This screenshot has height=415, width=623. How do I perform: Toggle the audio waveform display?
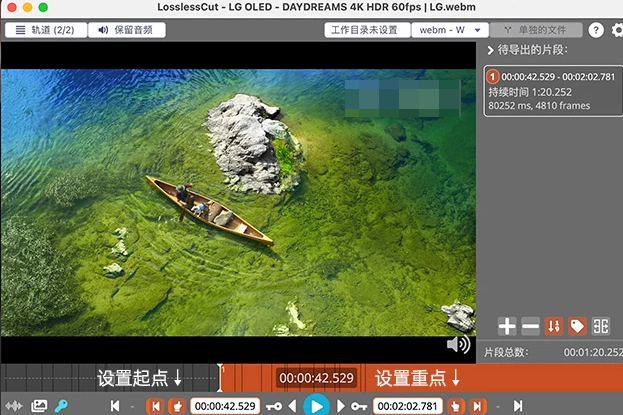[x=14, y=406]
